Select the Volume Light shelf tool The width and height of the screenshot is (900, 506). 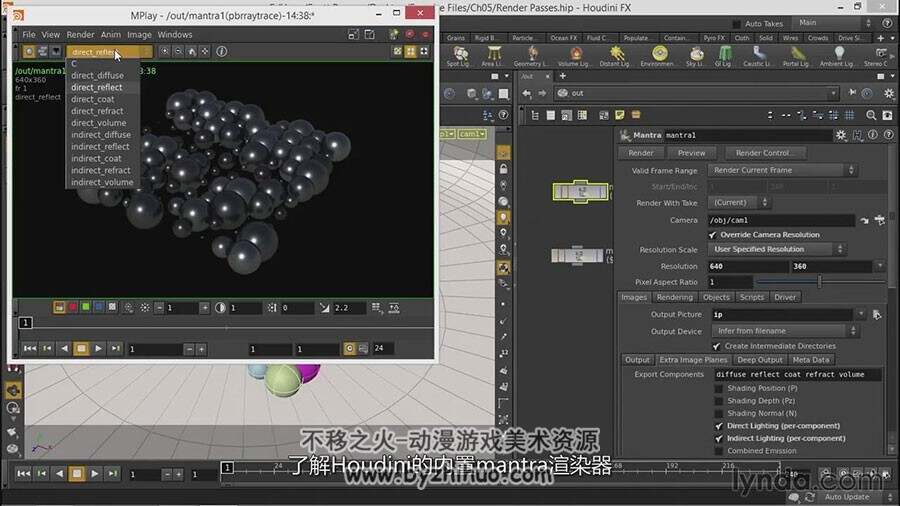tap(574, 57)
